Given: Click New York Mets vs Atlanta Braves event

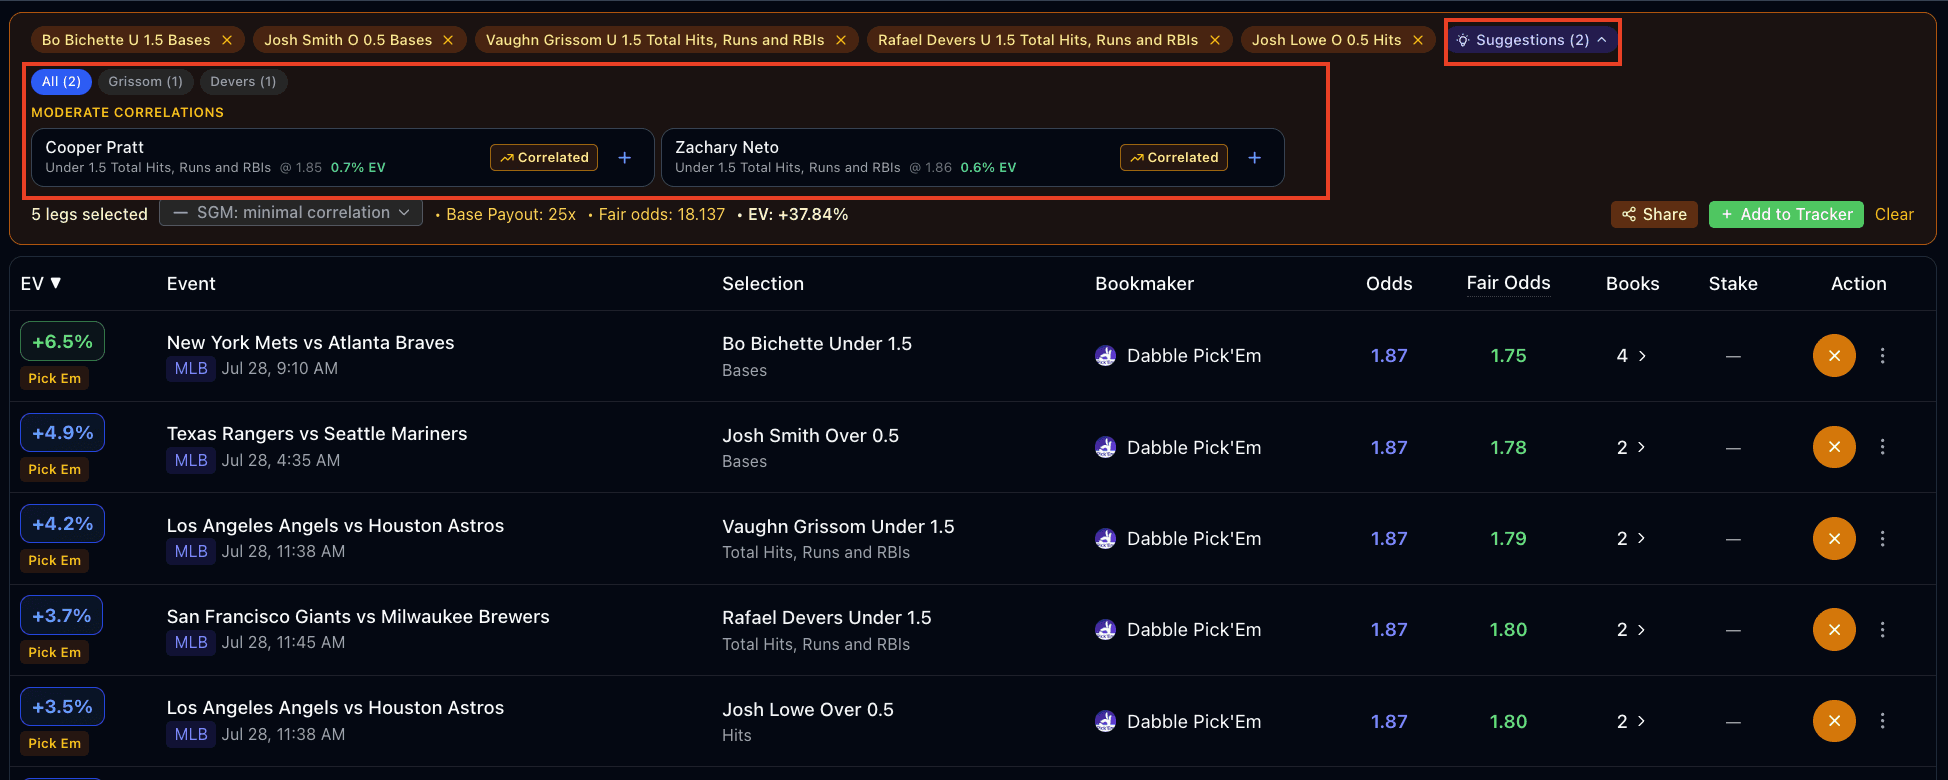Looking at the screenshot, I should [x=310, y=343].
